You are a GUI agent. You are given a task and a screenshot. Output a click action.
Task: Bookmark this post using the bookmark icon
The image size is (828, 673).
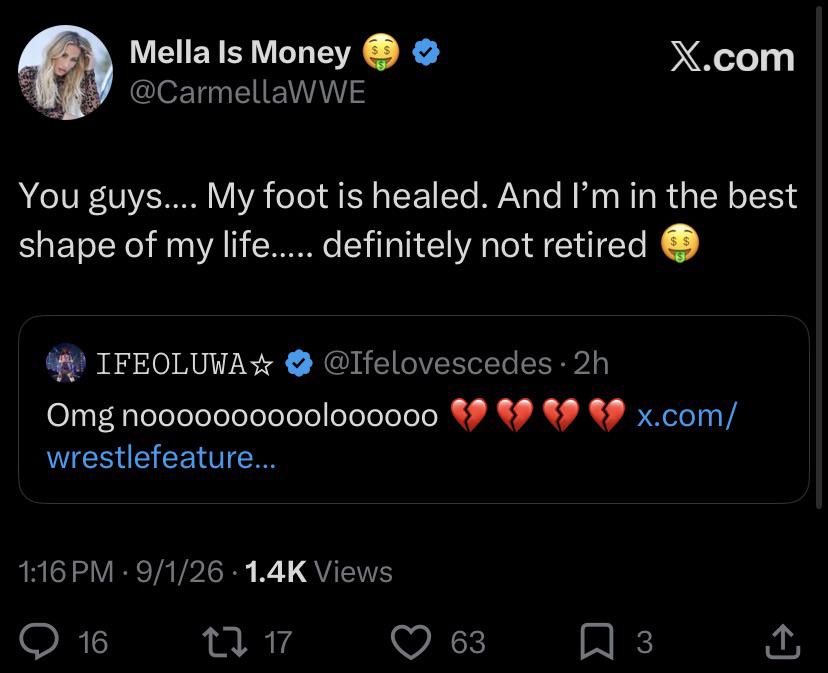(597, 641)
